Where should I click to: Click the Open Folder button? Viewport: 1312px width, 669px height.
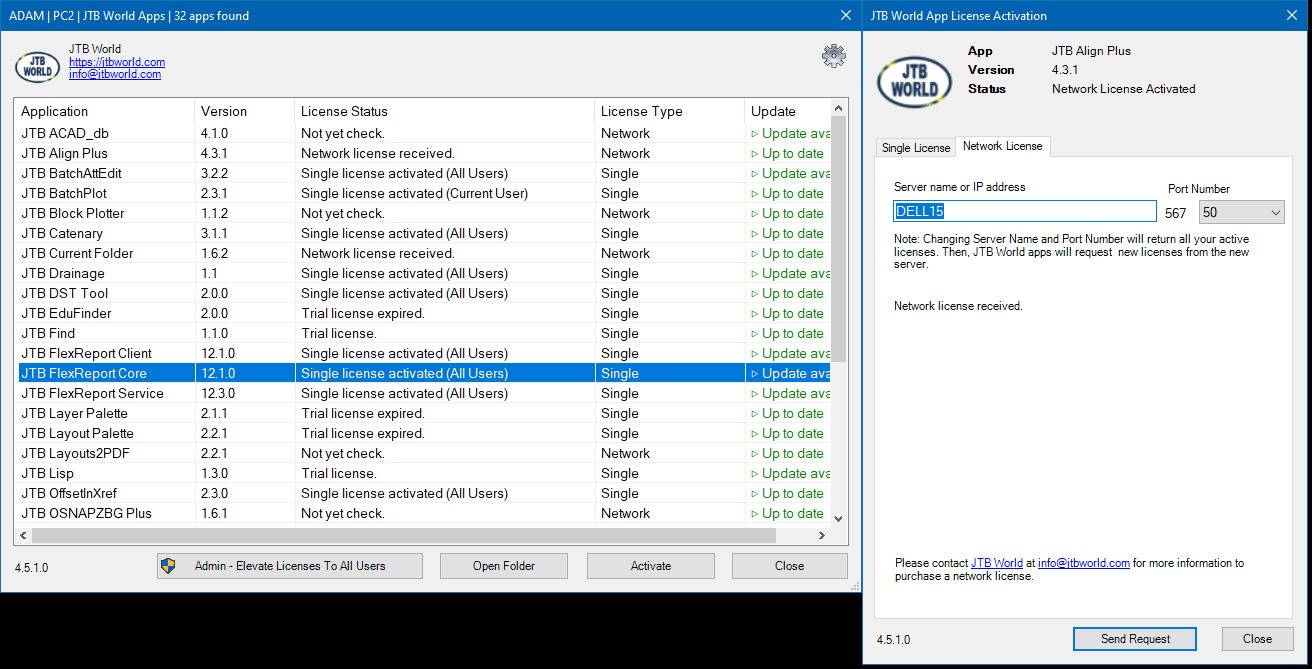pyautogui.click(x=504, y=566)
